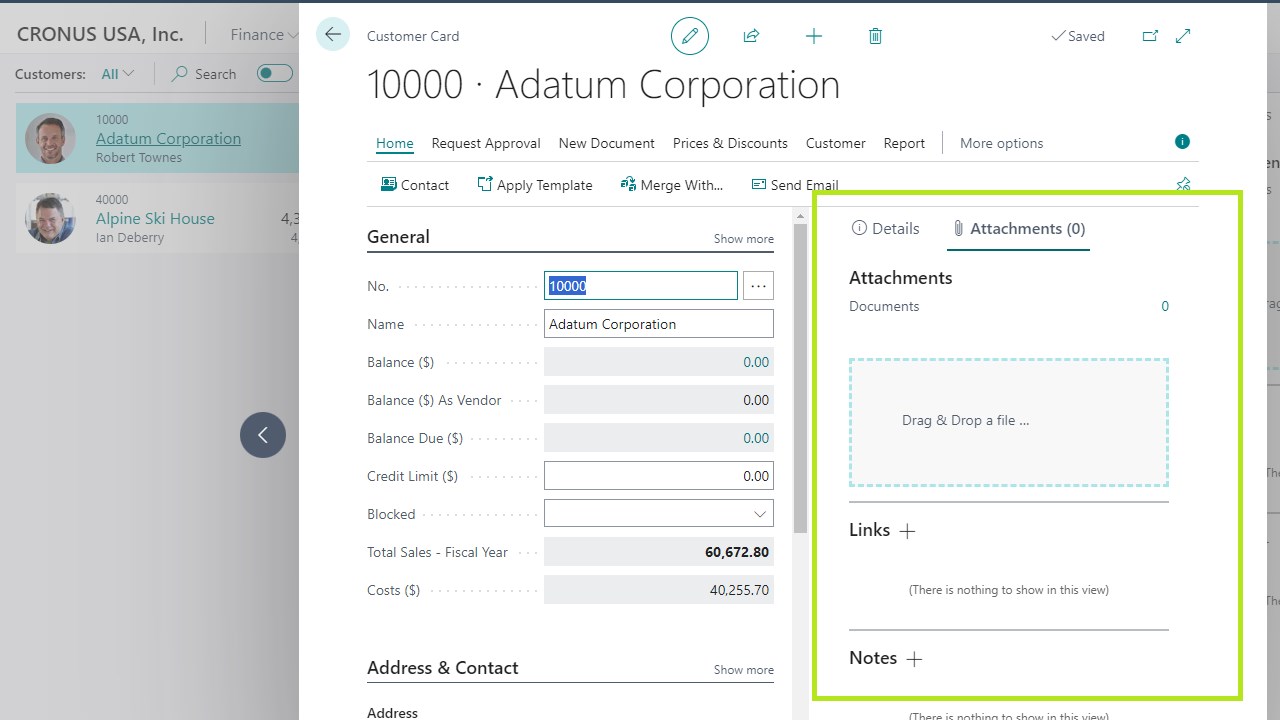
Task: Open the No. field ellipsis lookup
Action: tap(759, 286)
